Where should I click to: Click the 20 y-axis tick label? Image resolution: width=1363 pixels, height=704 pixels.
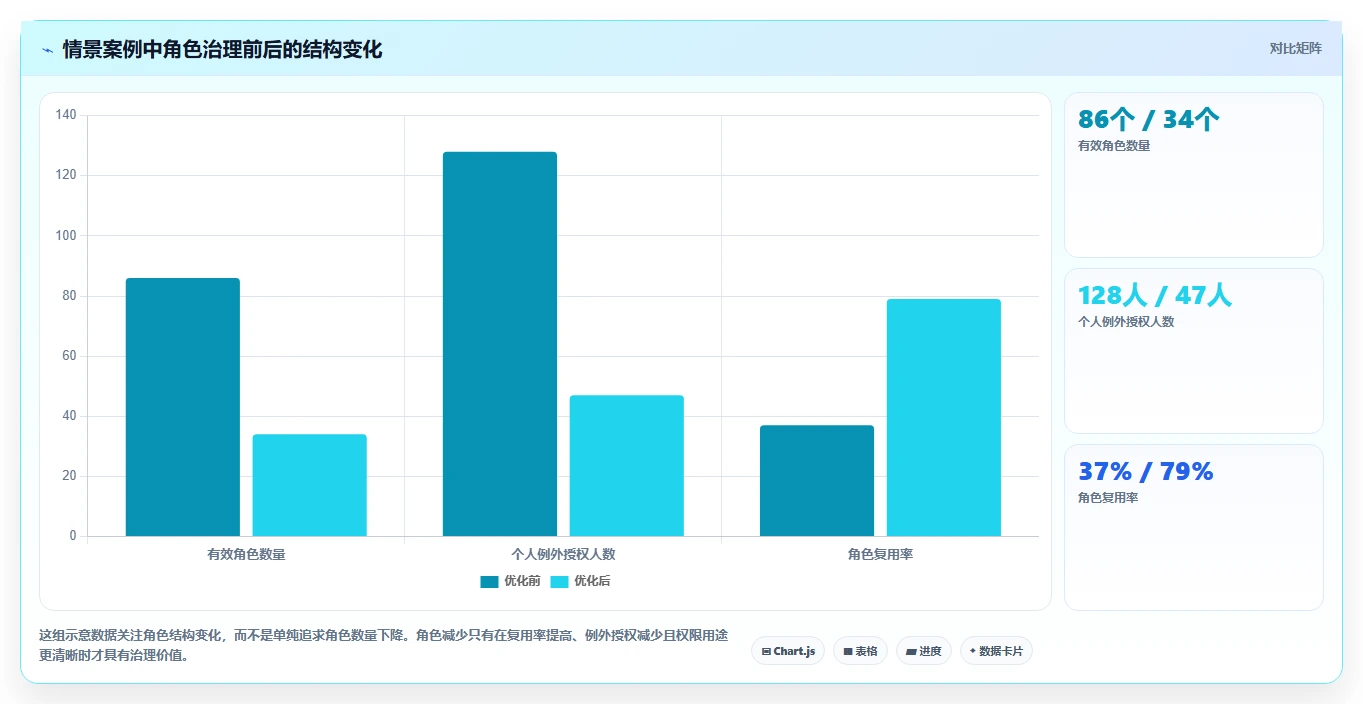(x=69, y=476)
